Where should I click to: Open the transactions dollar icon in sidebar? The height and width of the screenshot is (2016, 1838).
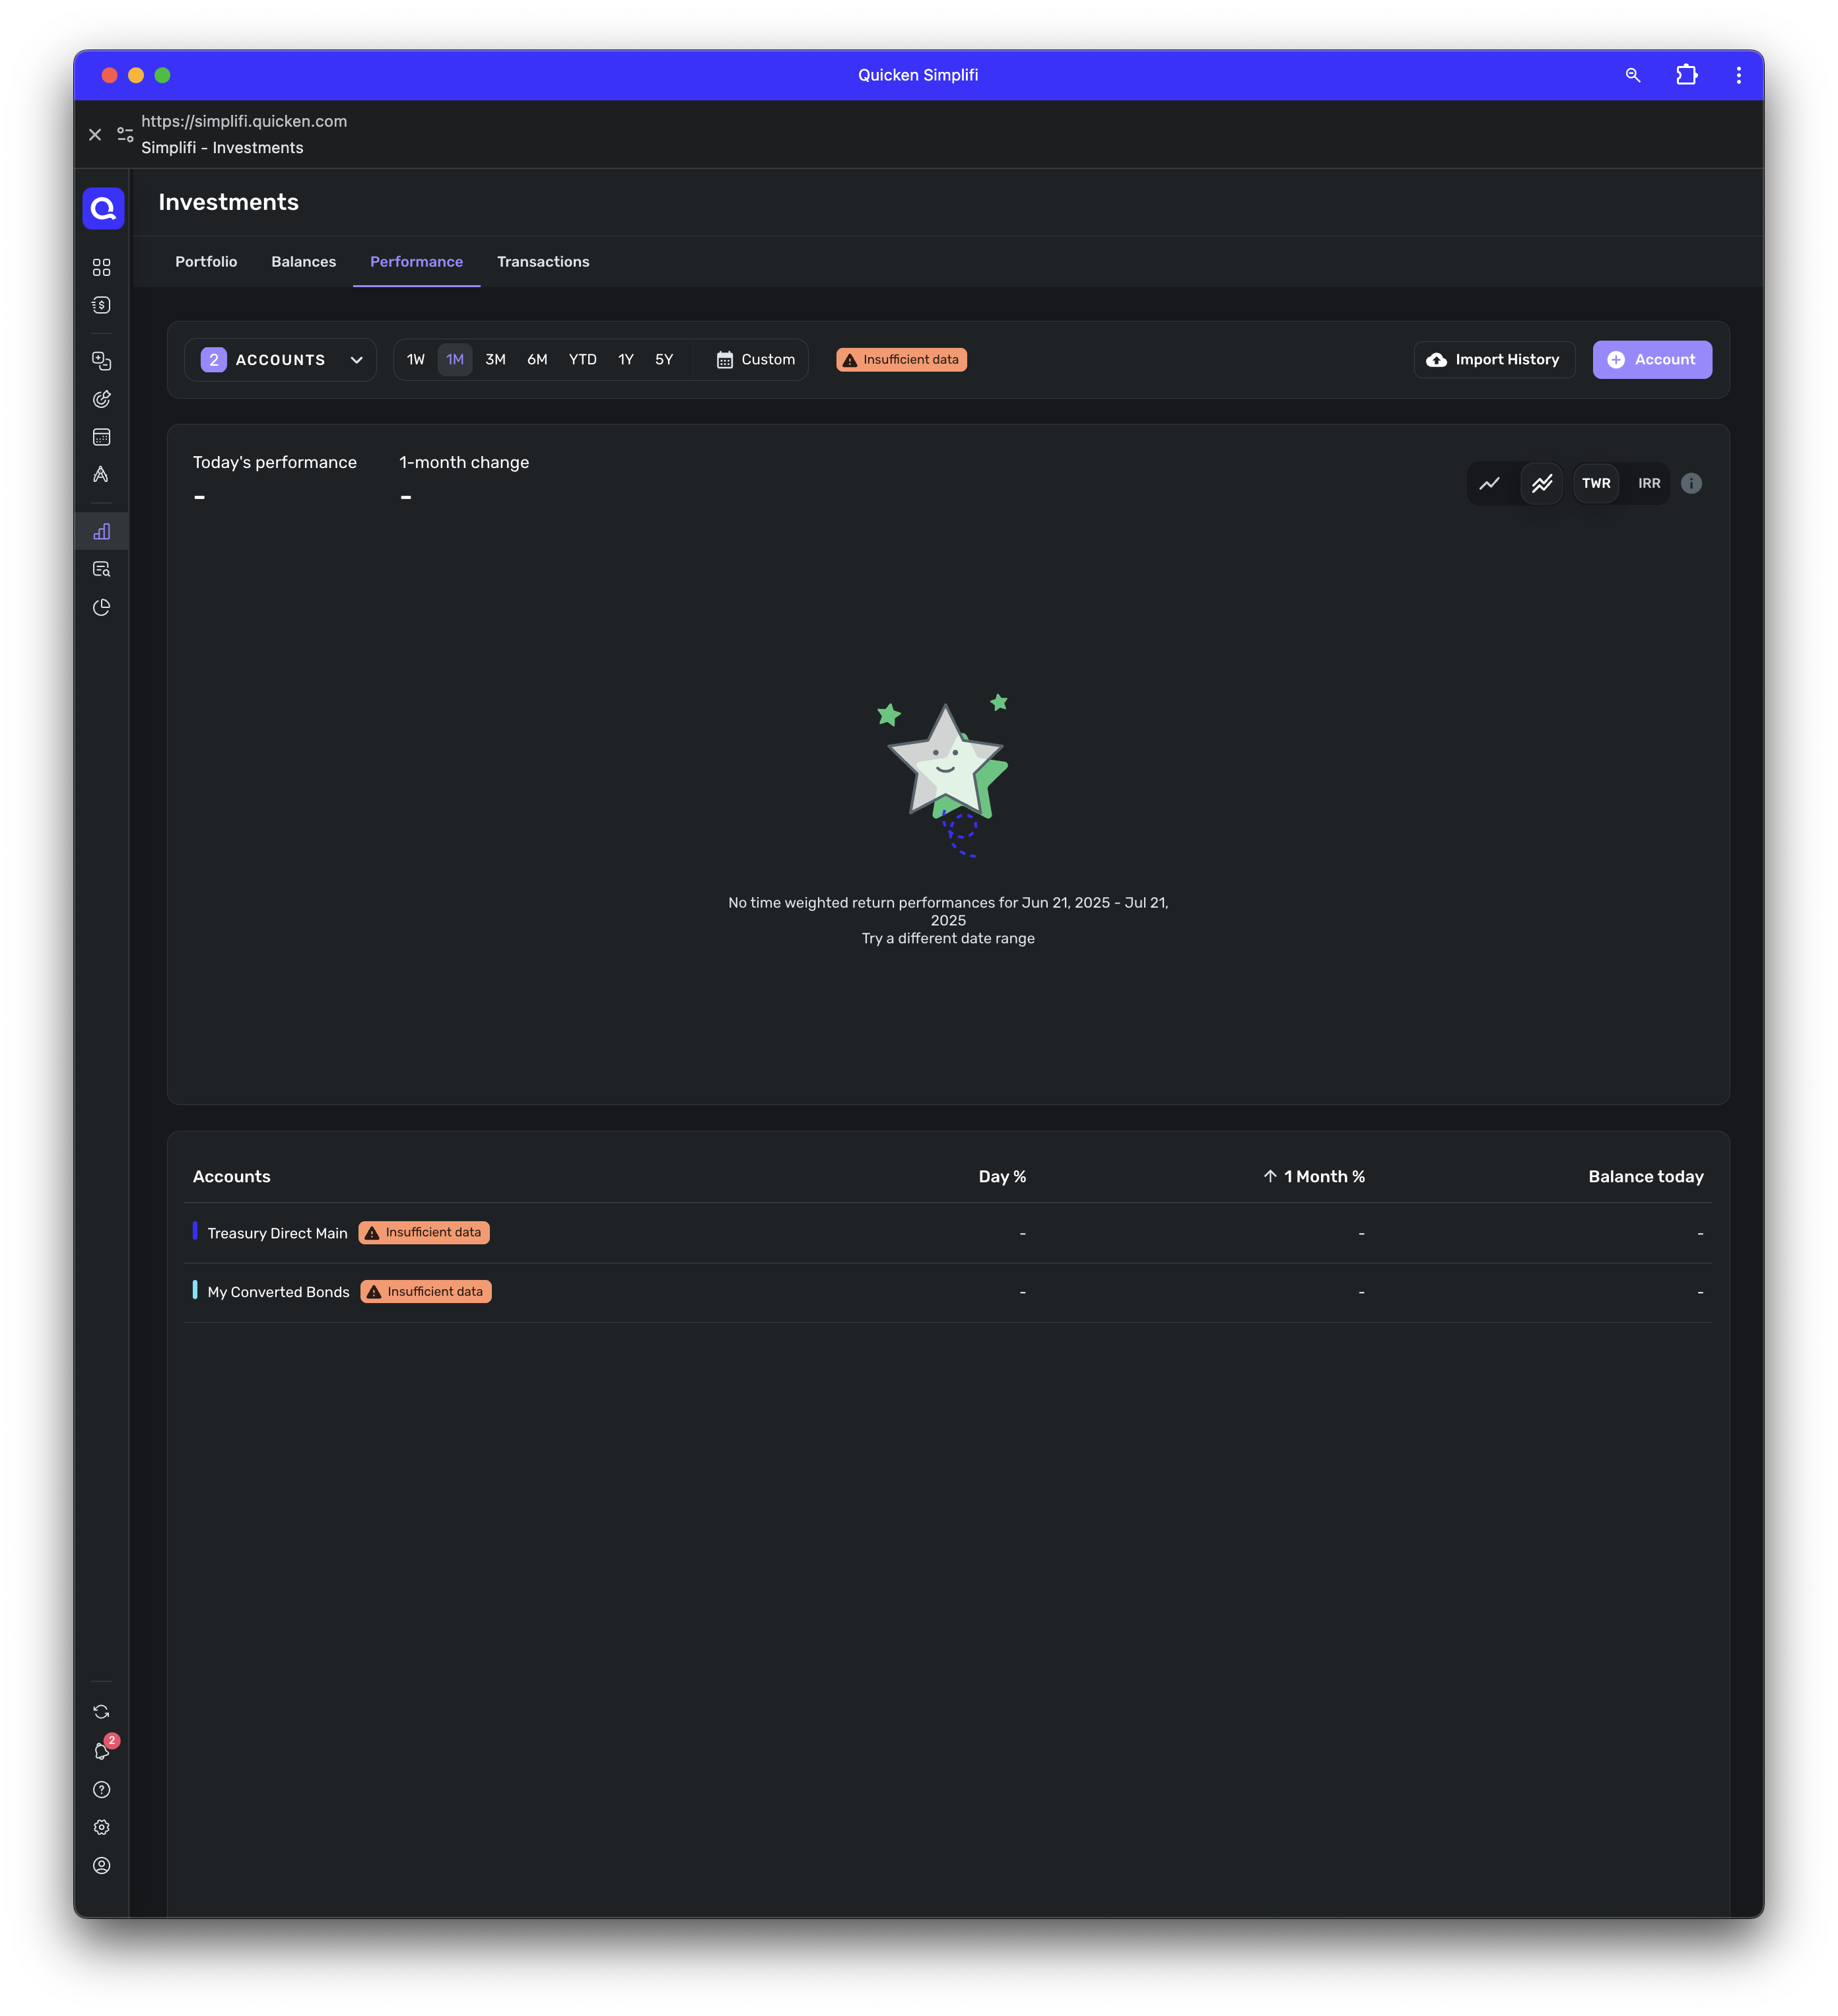click(x=101, y=305)
